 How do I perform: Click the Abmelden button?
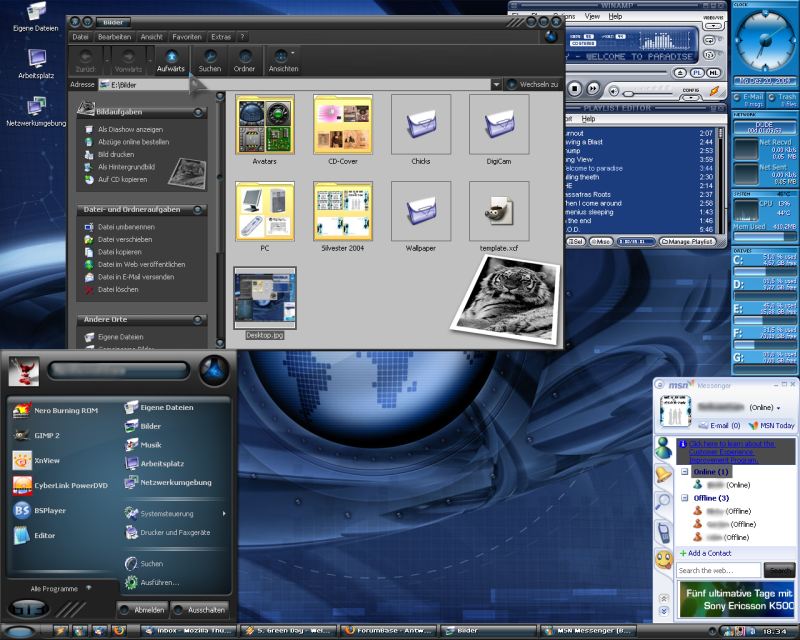coord(142,609)
